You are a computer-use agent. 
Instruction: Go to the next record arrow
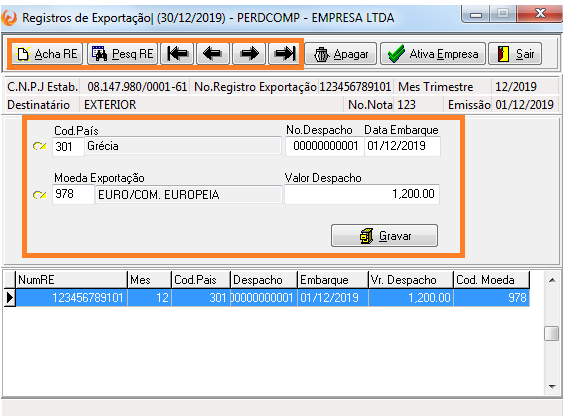(x=249, y=54)
